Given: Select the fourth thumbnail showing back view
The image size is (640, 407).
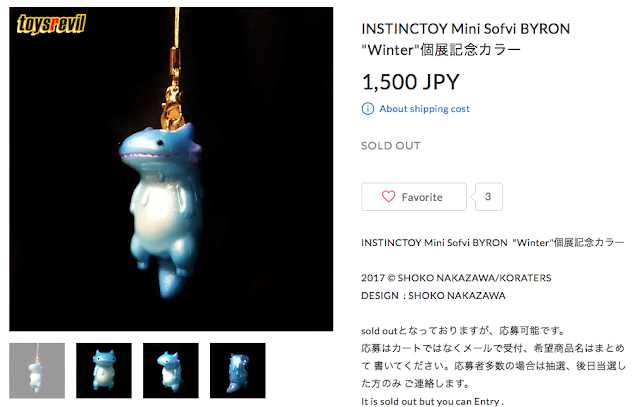Looking at the screenshot, I should click(238, 370).
